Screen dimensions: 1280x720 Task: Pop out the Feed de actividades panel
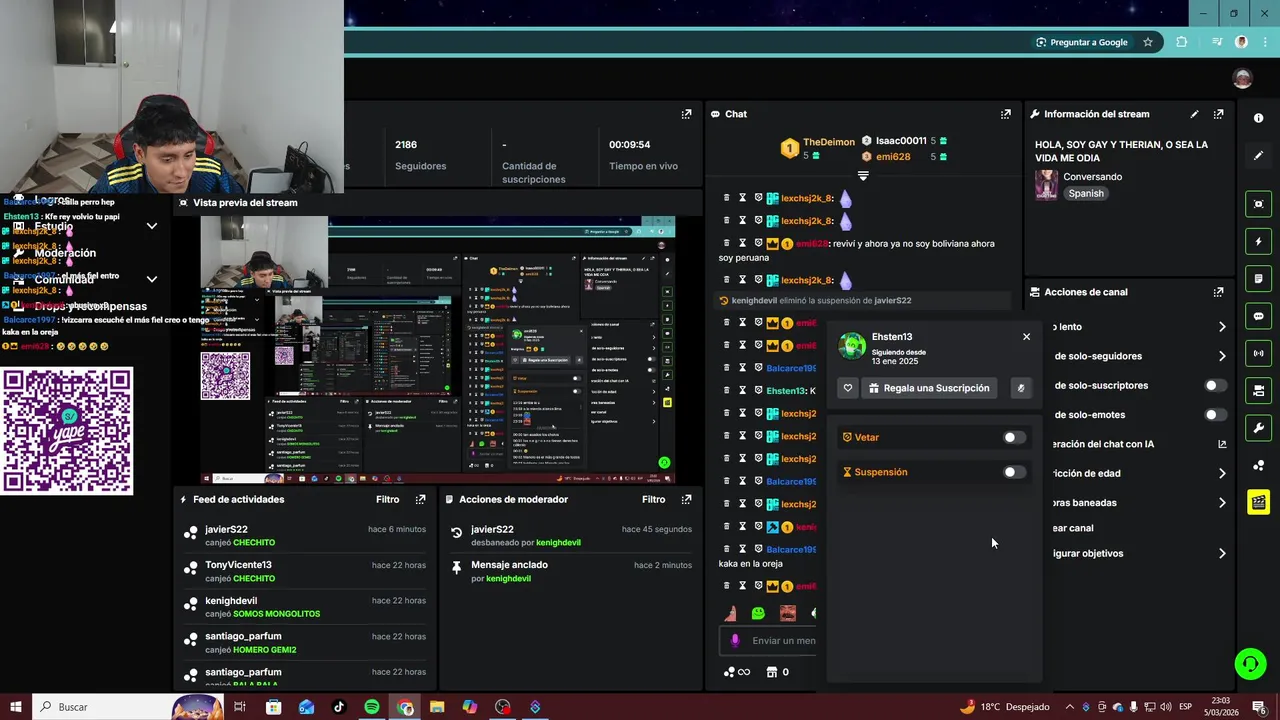[420, 499]
